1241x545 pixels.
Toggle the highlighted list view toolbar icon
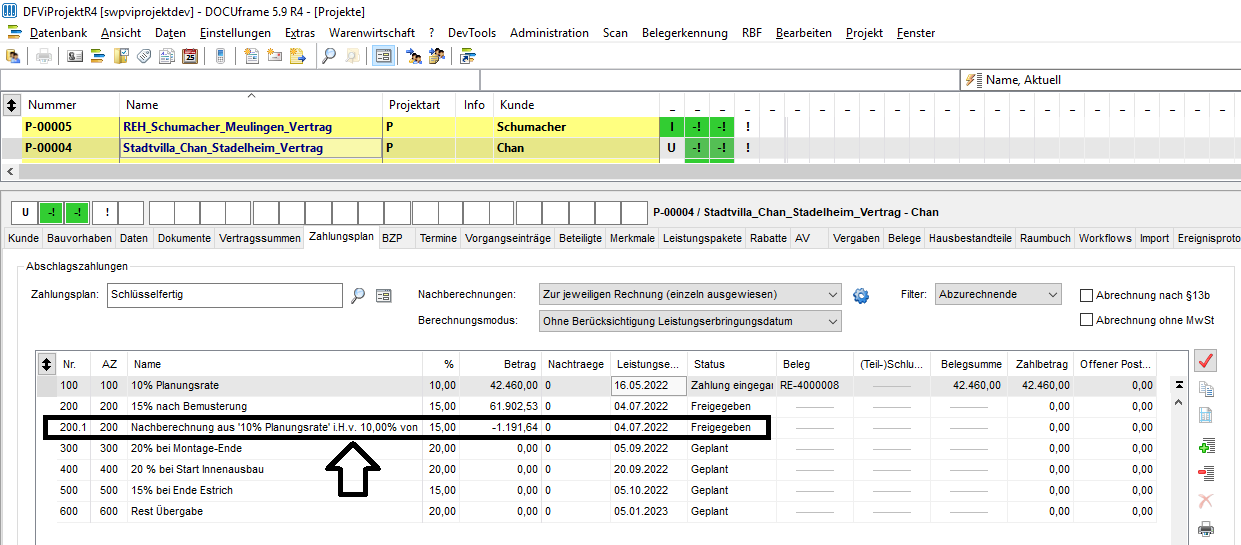[383, 56]
